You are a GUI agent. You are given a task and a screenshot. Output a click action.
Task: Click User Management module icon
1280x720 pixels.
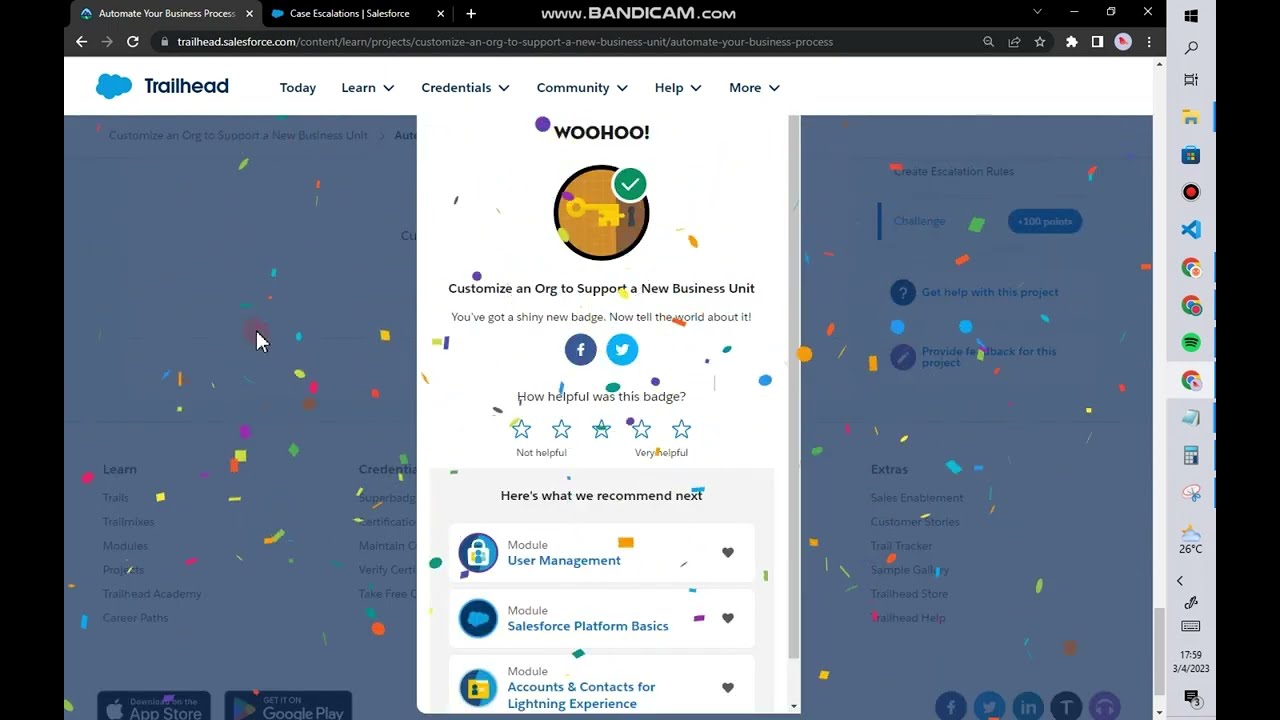(x=478, y=552)
